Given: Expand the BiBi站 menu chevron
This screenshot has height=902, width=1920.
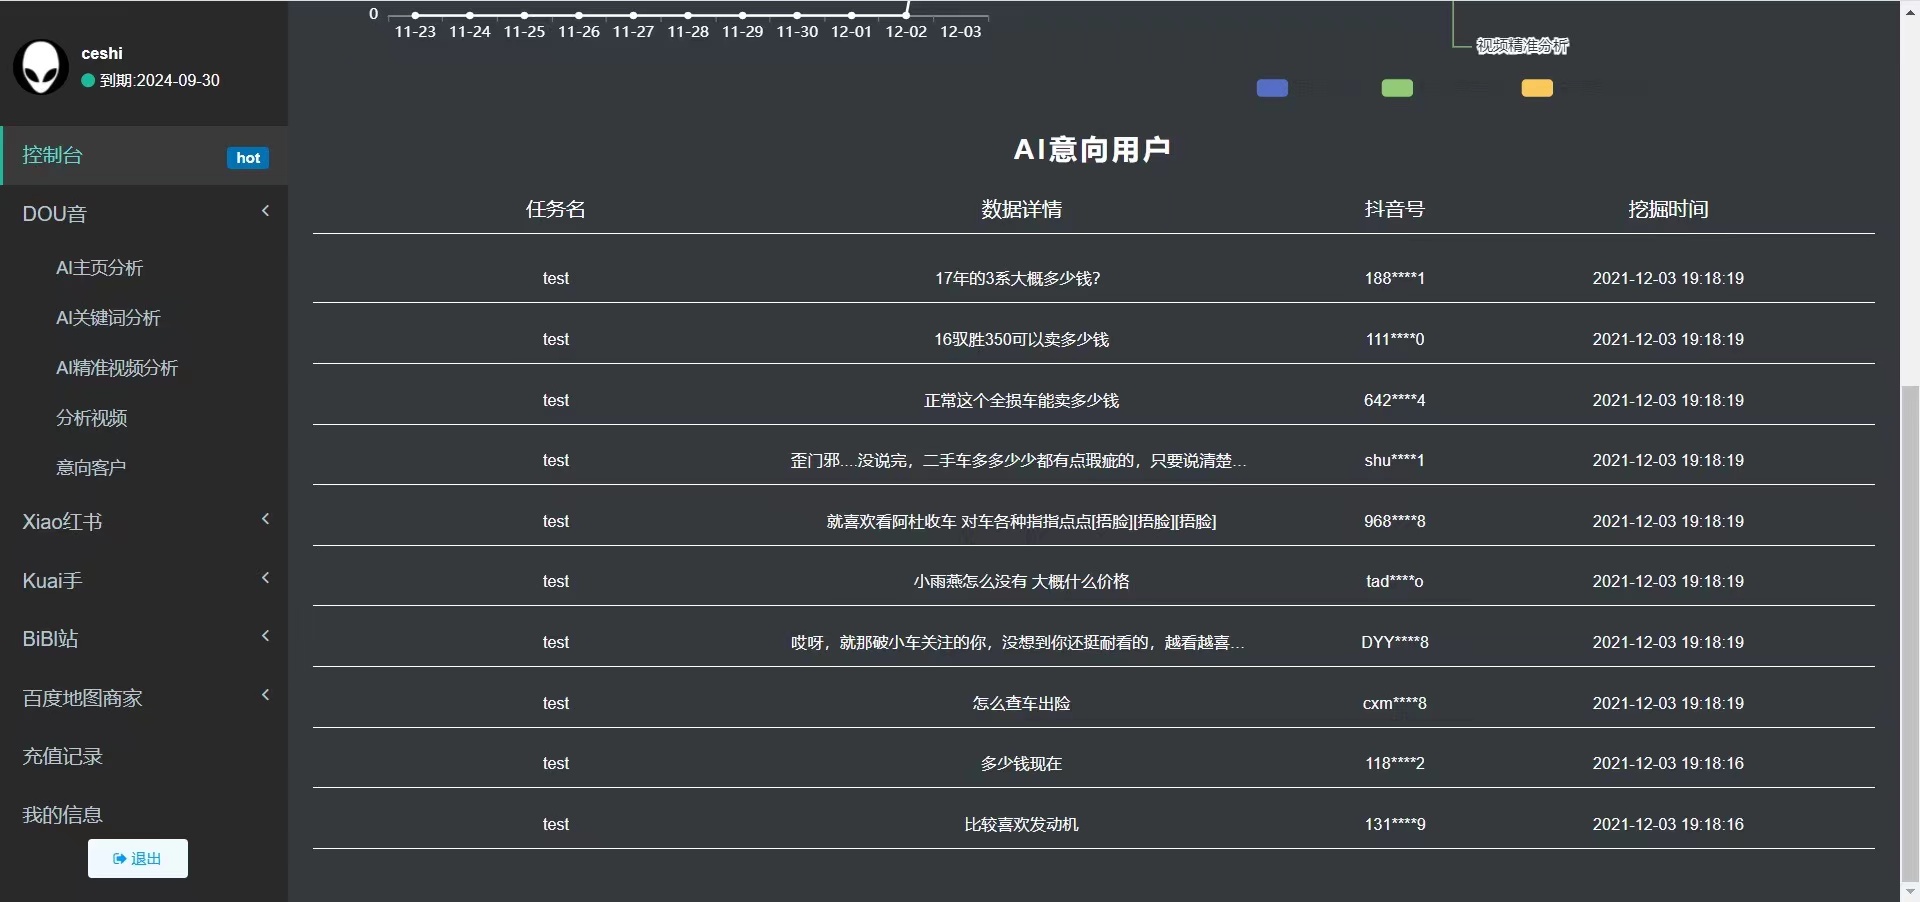Looking at the screenshot, I should click(x=265, y=636).
